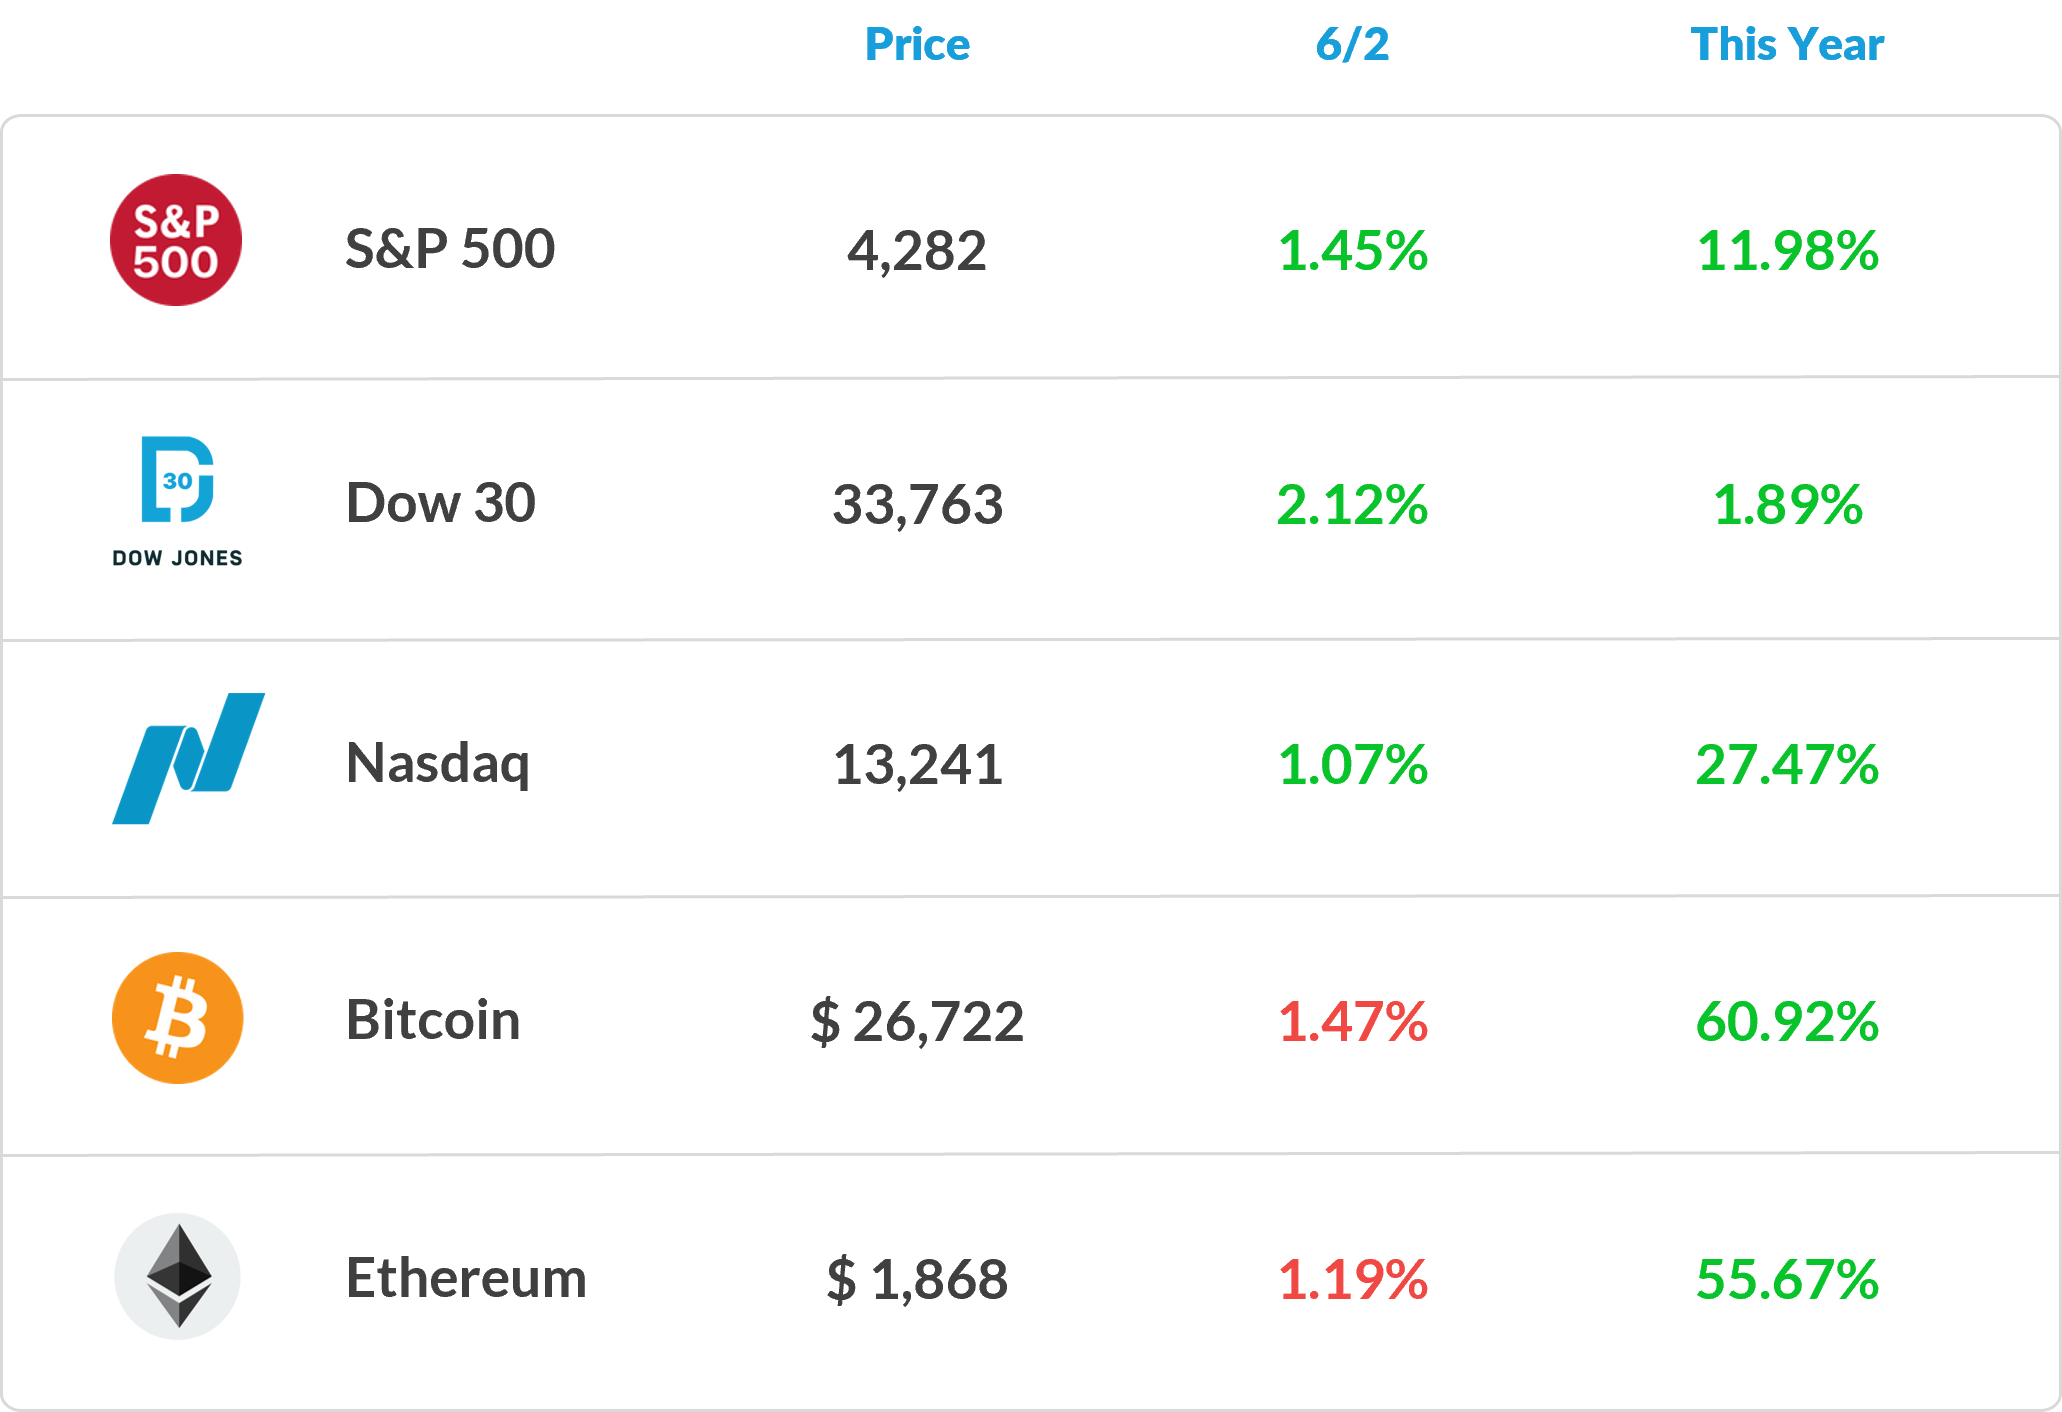Screen dimensions: 2062x1412
Task: Open the S&P 500 name label
Action: pyautogui.click(x=450, y=248)
